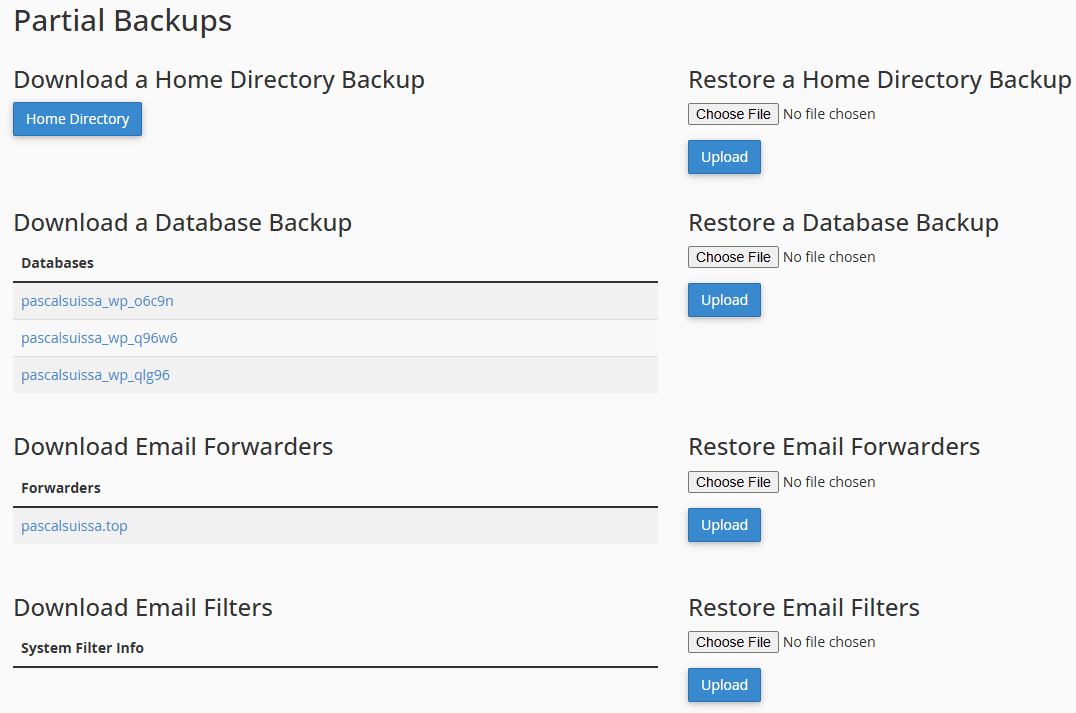
Task: Select the Restore Email Forwarders heading
Action: 834,447
